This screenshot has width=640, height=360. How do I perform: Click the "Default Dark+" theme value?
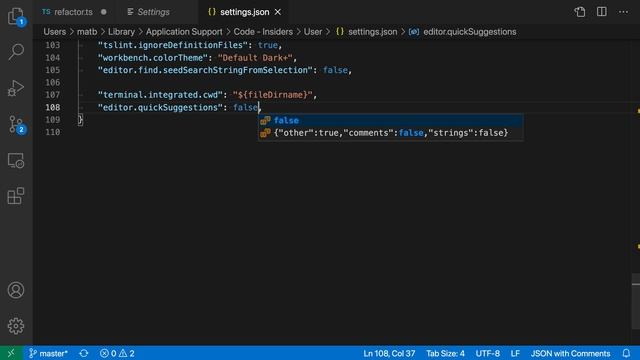point(255,58)
